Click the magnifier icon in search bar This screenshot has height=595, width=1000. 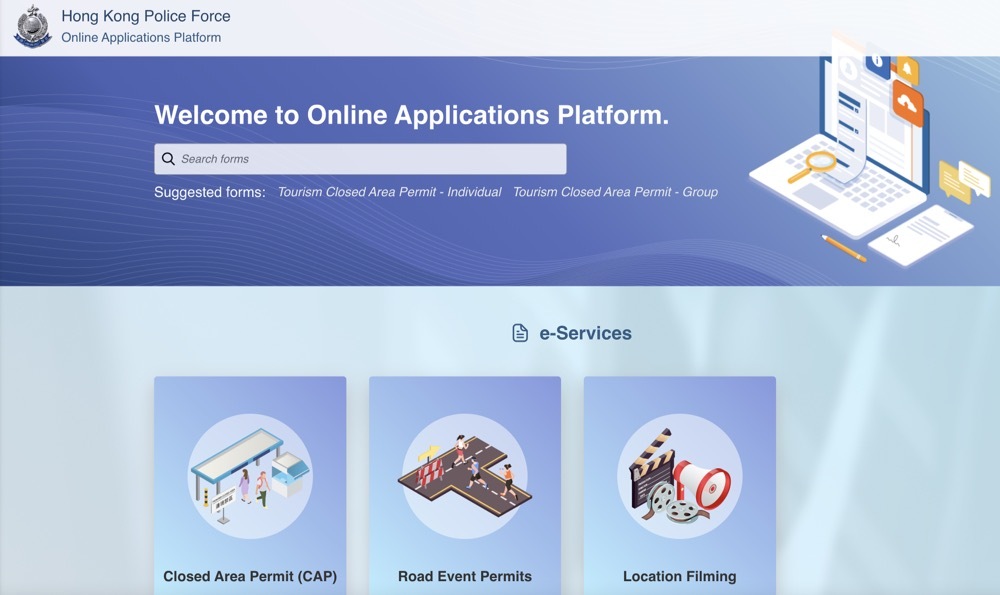(x=168, y=159)
